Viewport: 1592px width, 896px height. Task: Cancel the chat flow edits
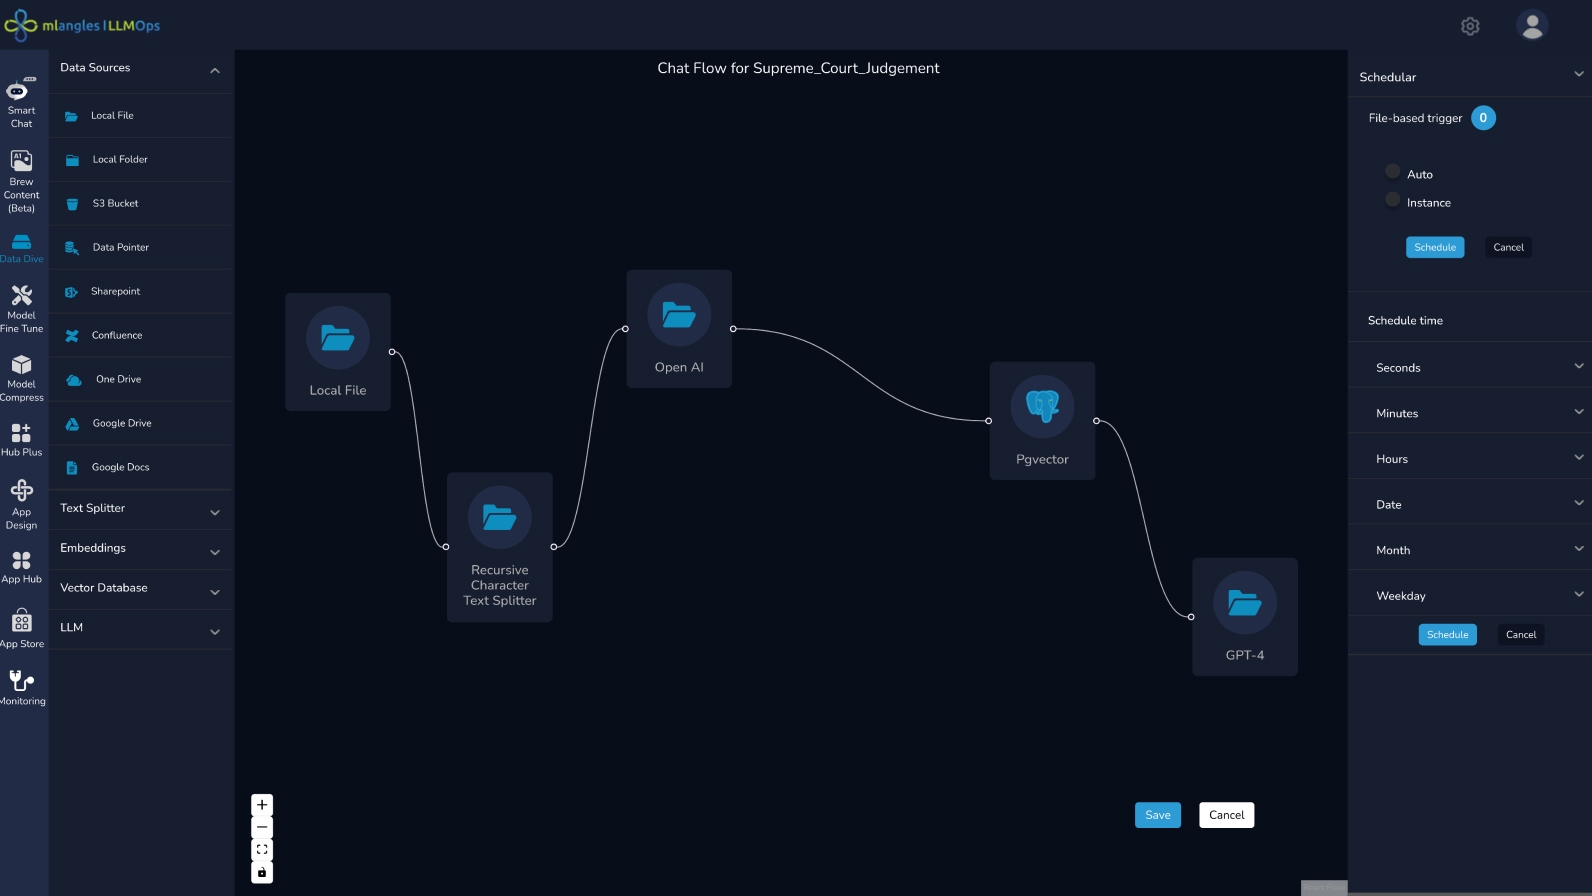pos(1226,815)
